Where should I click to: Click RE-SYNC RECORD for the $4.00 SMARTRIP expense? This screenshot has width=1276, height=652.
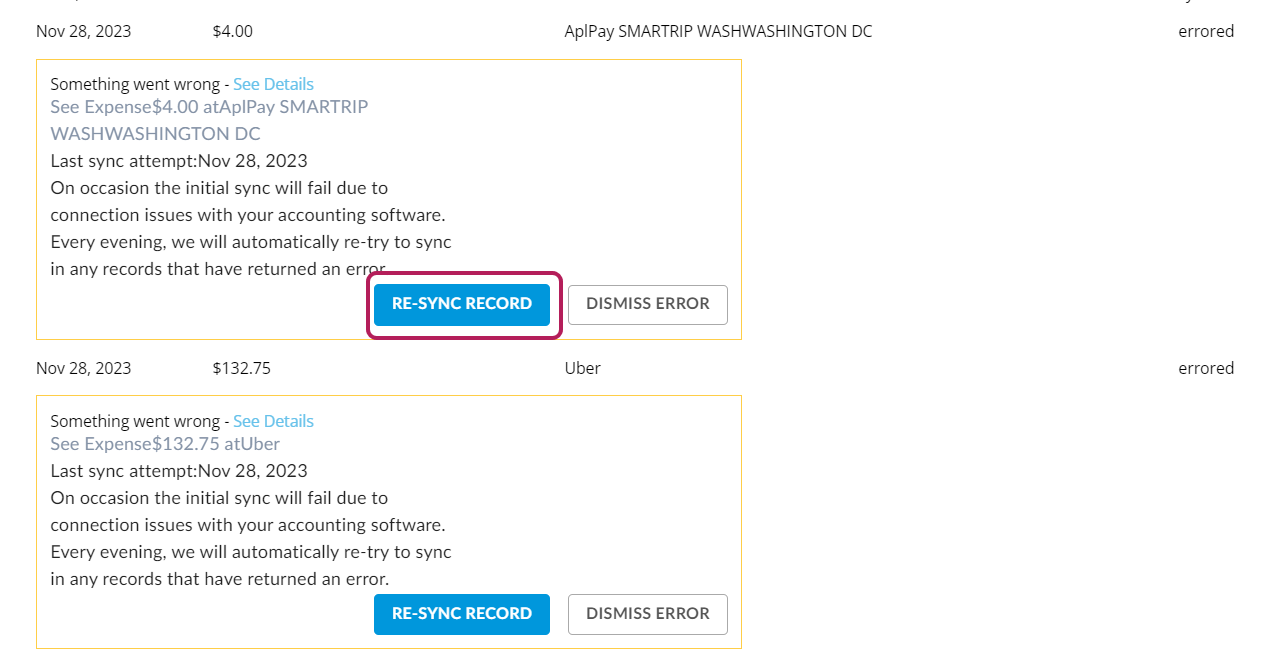pos(461,304)
